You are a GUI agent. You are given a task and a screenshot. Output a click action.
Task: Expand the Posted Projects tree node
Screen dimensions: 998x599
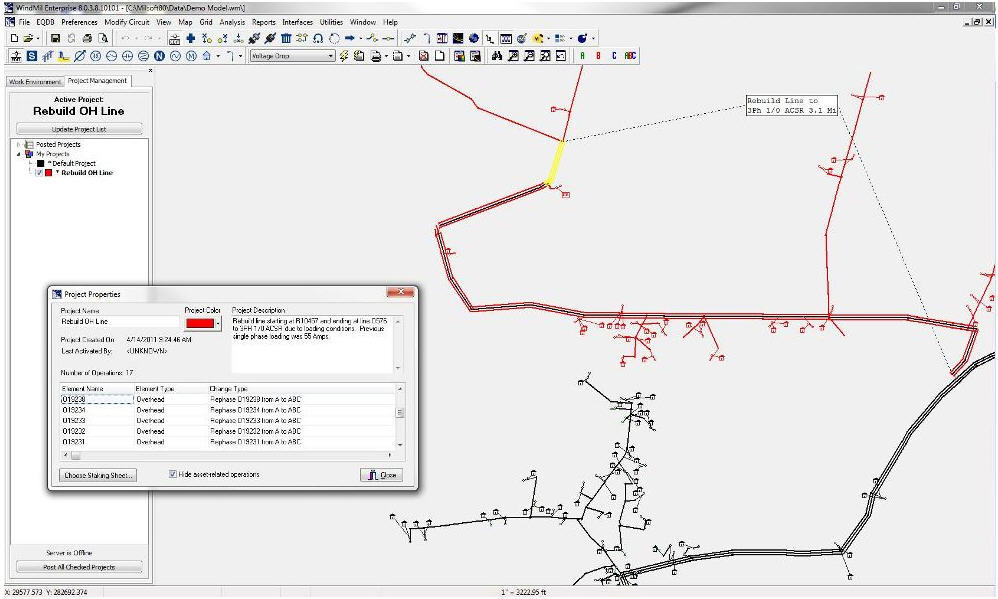click(x=18, y=144)
